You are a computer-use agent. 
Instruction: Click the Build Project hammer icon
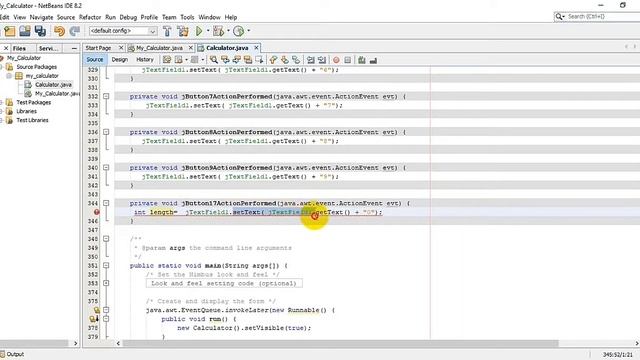pos(167,31)
